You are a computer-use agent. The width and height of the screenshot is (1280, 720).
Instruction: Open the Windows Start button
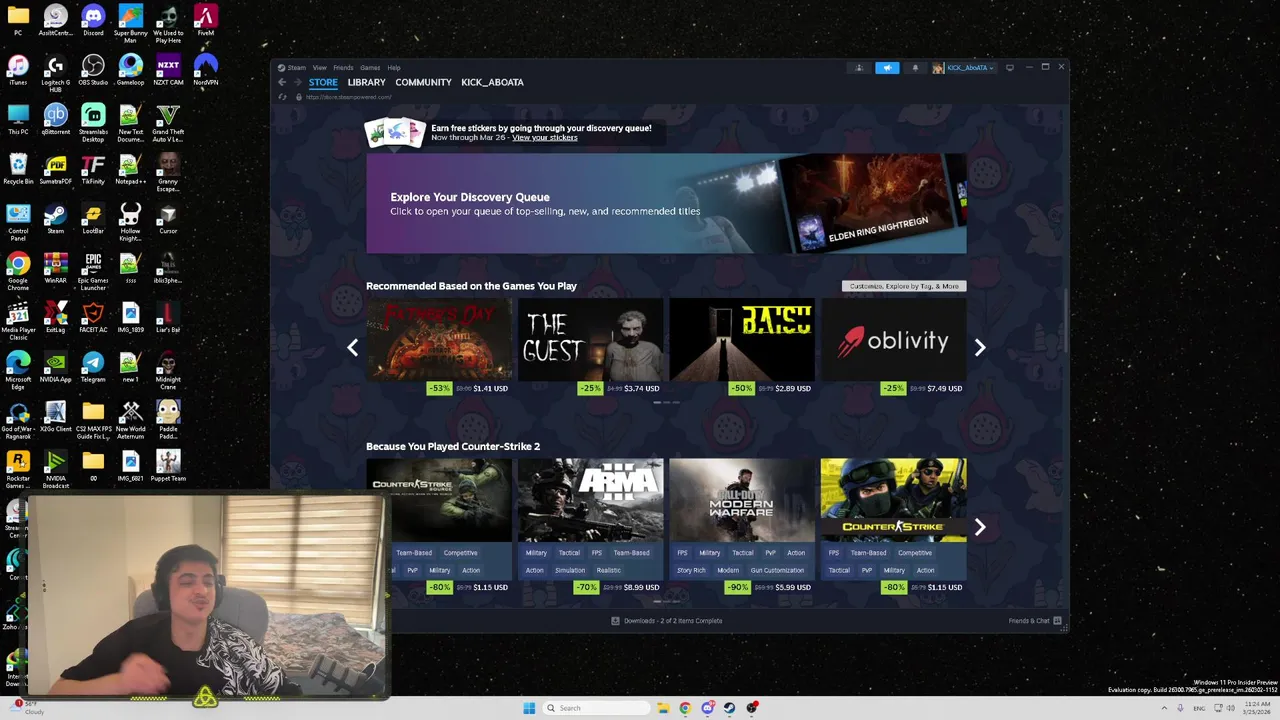(529, 708)
